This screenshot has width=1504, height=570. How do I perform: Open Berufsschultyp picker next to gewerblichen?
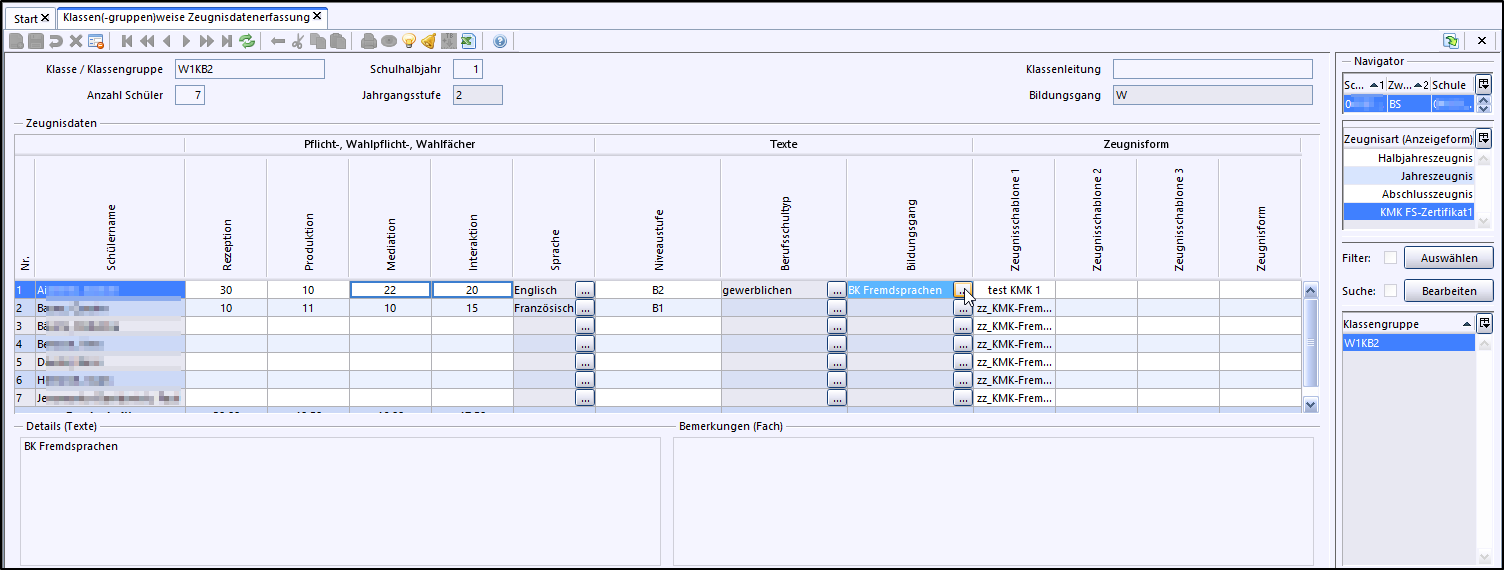836,290
